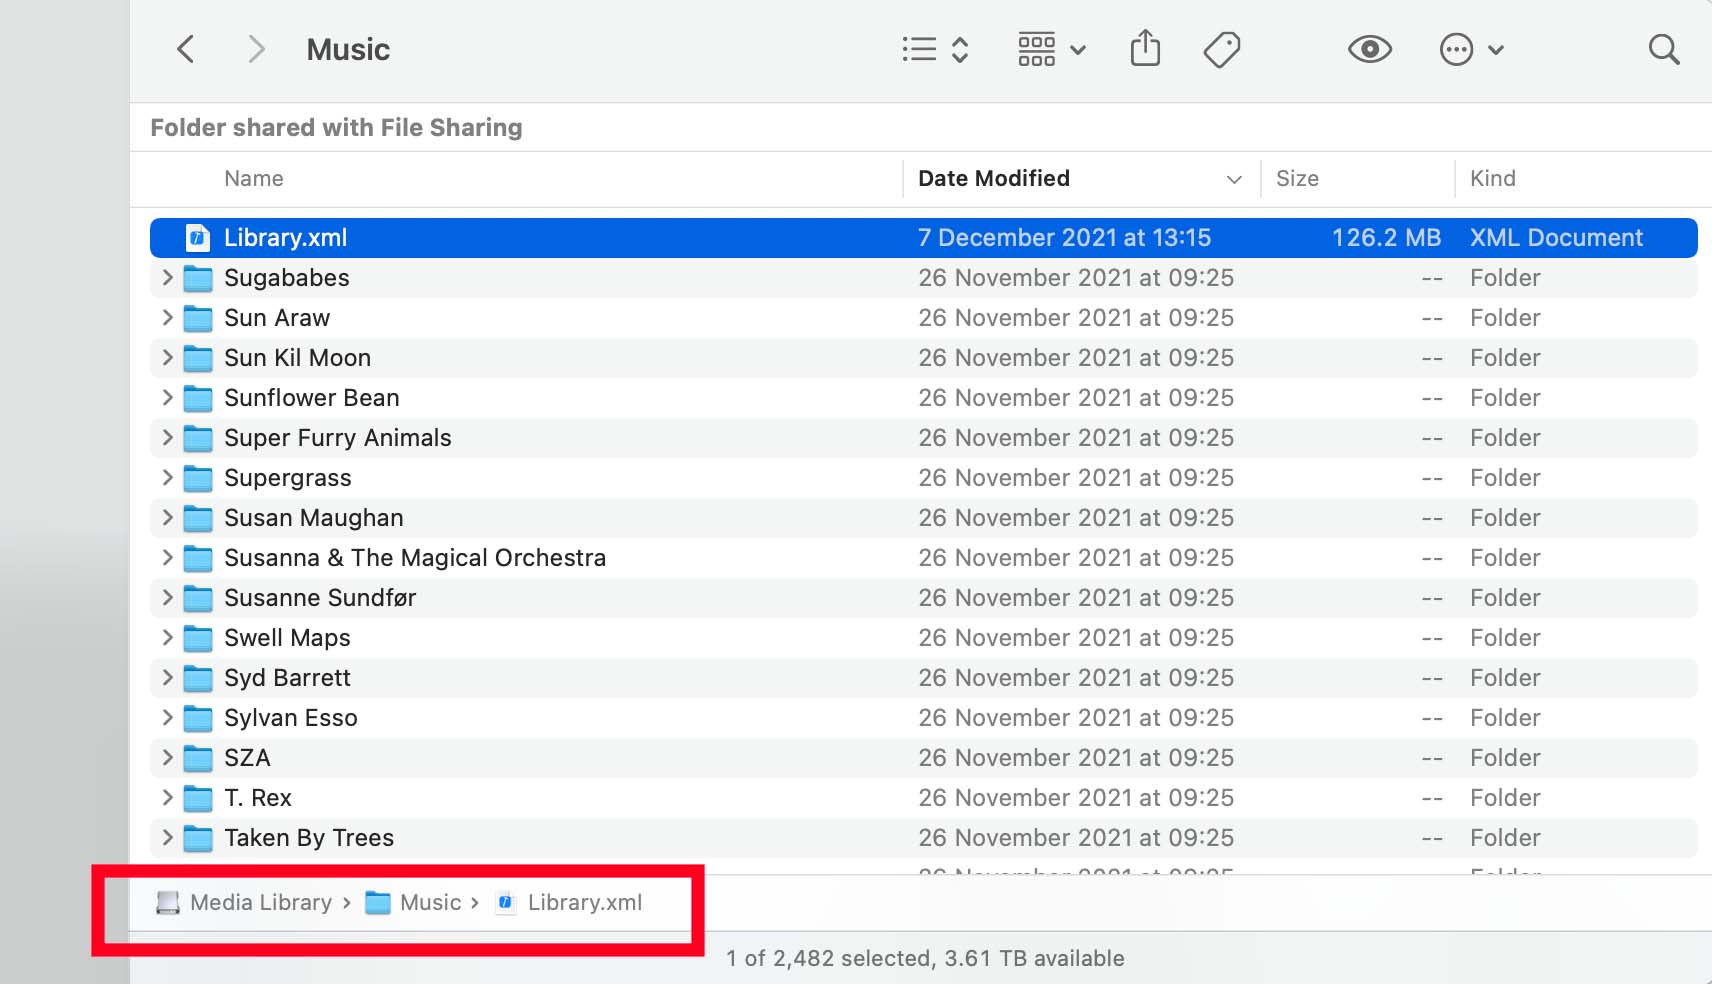Select Susanna & The Magical Orchestra name
Viewport: 1712px width, 984px height.
pos(415,558)
